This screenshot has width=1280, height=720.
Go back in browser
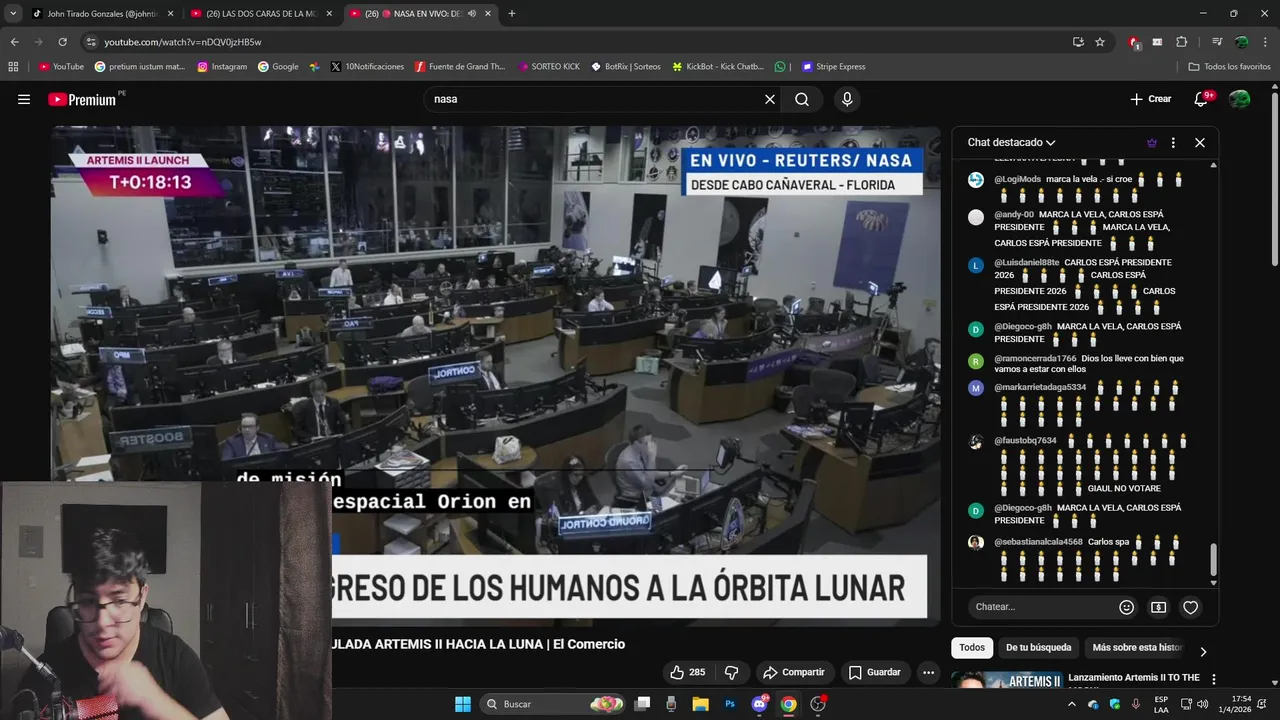(x=14, y=42)
